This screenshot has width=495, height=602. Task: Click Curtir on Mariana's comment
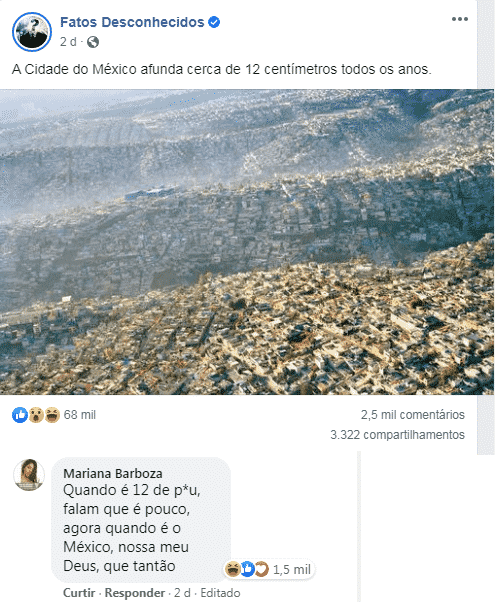pyautogui.click(x=79, y=593)
